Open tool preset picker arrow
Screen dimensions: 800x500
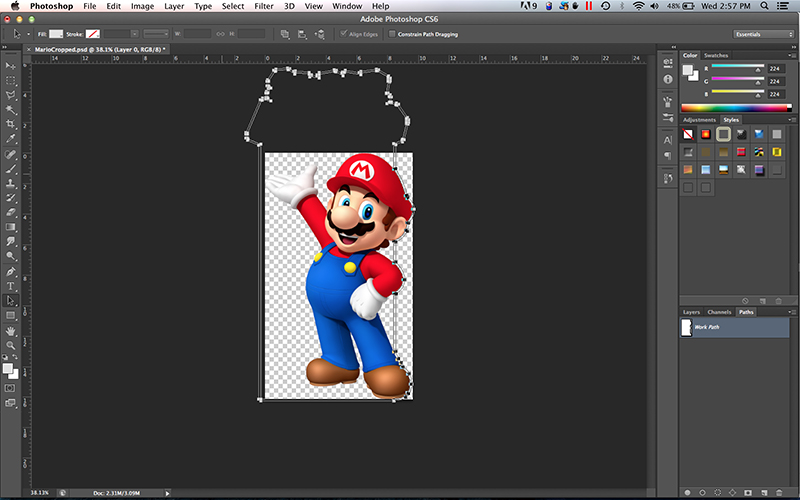pyautogui.click(x=28, y=34)
